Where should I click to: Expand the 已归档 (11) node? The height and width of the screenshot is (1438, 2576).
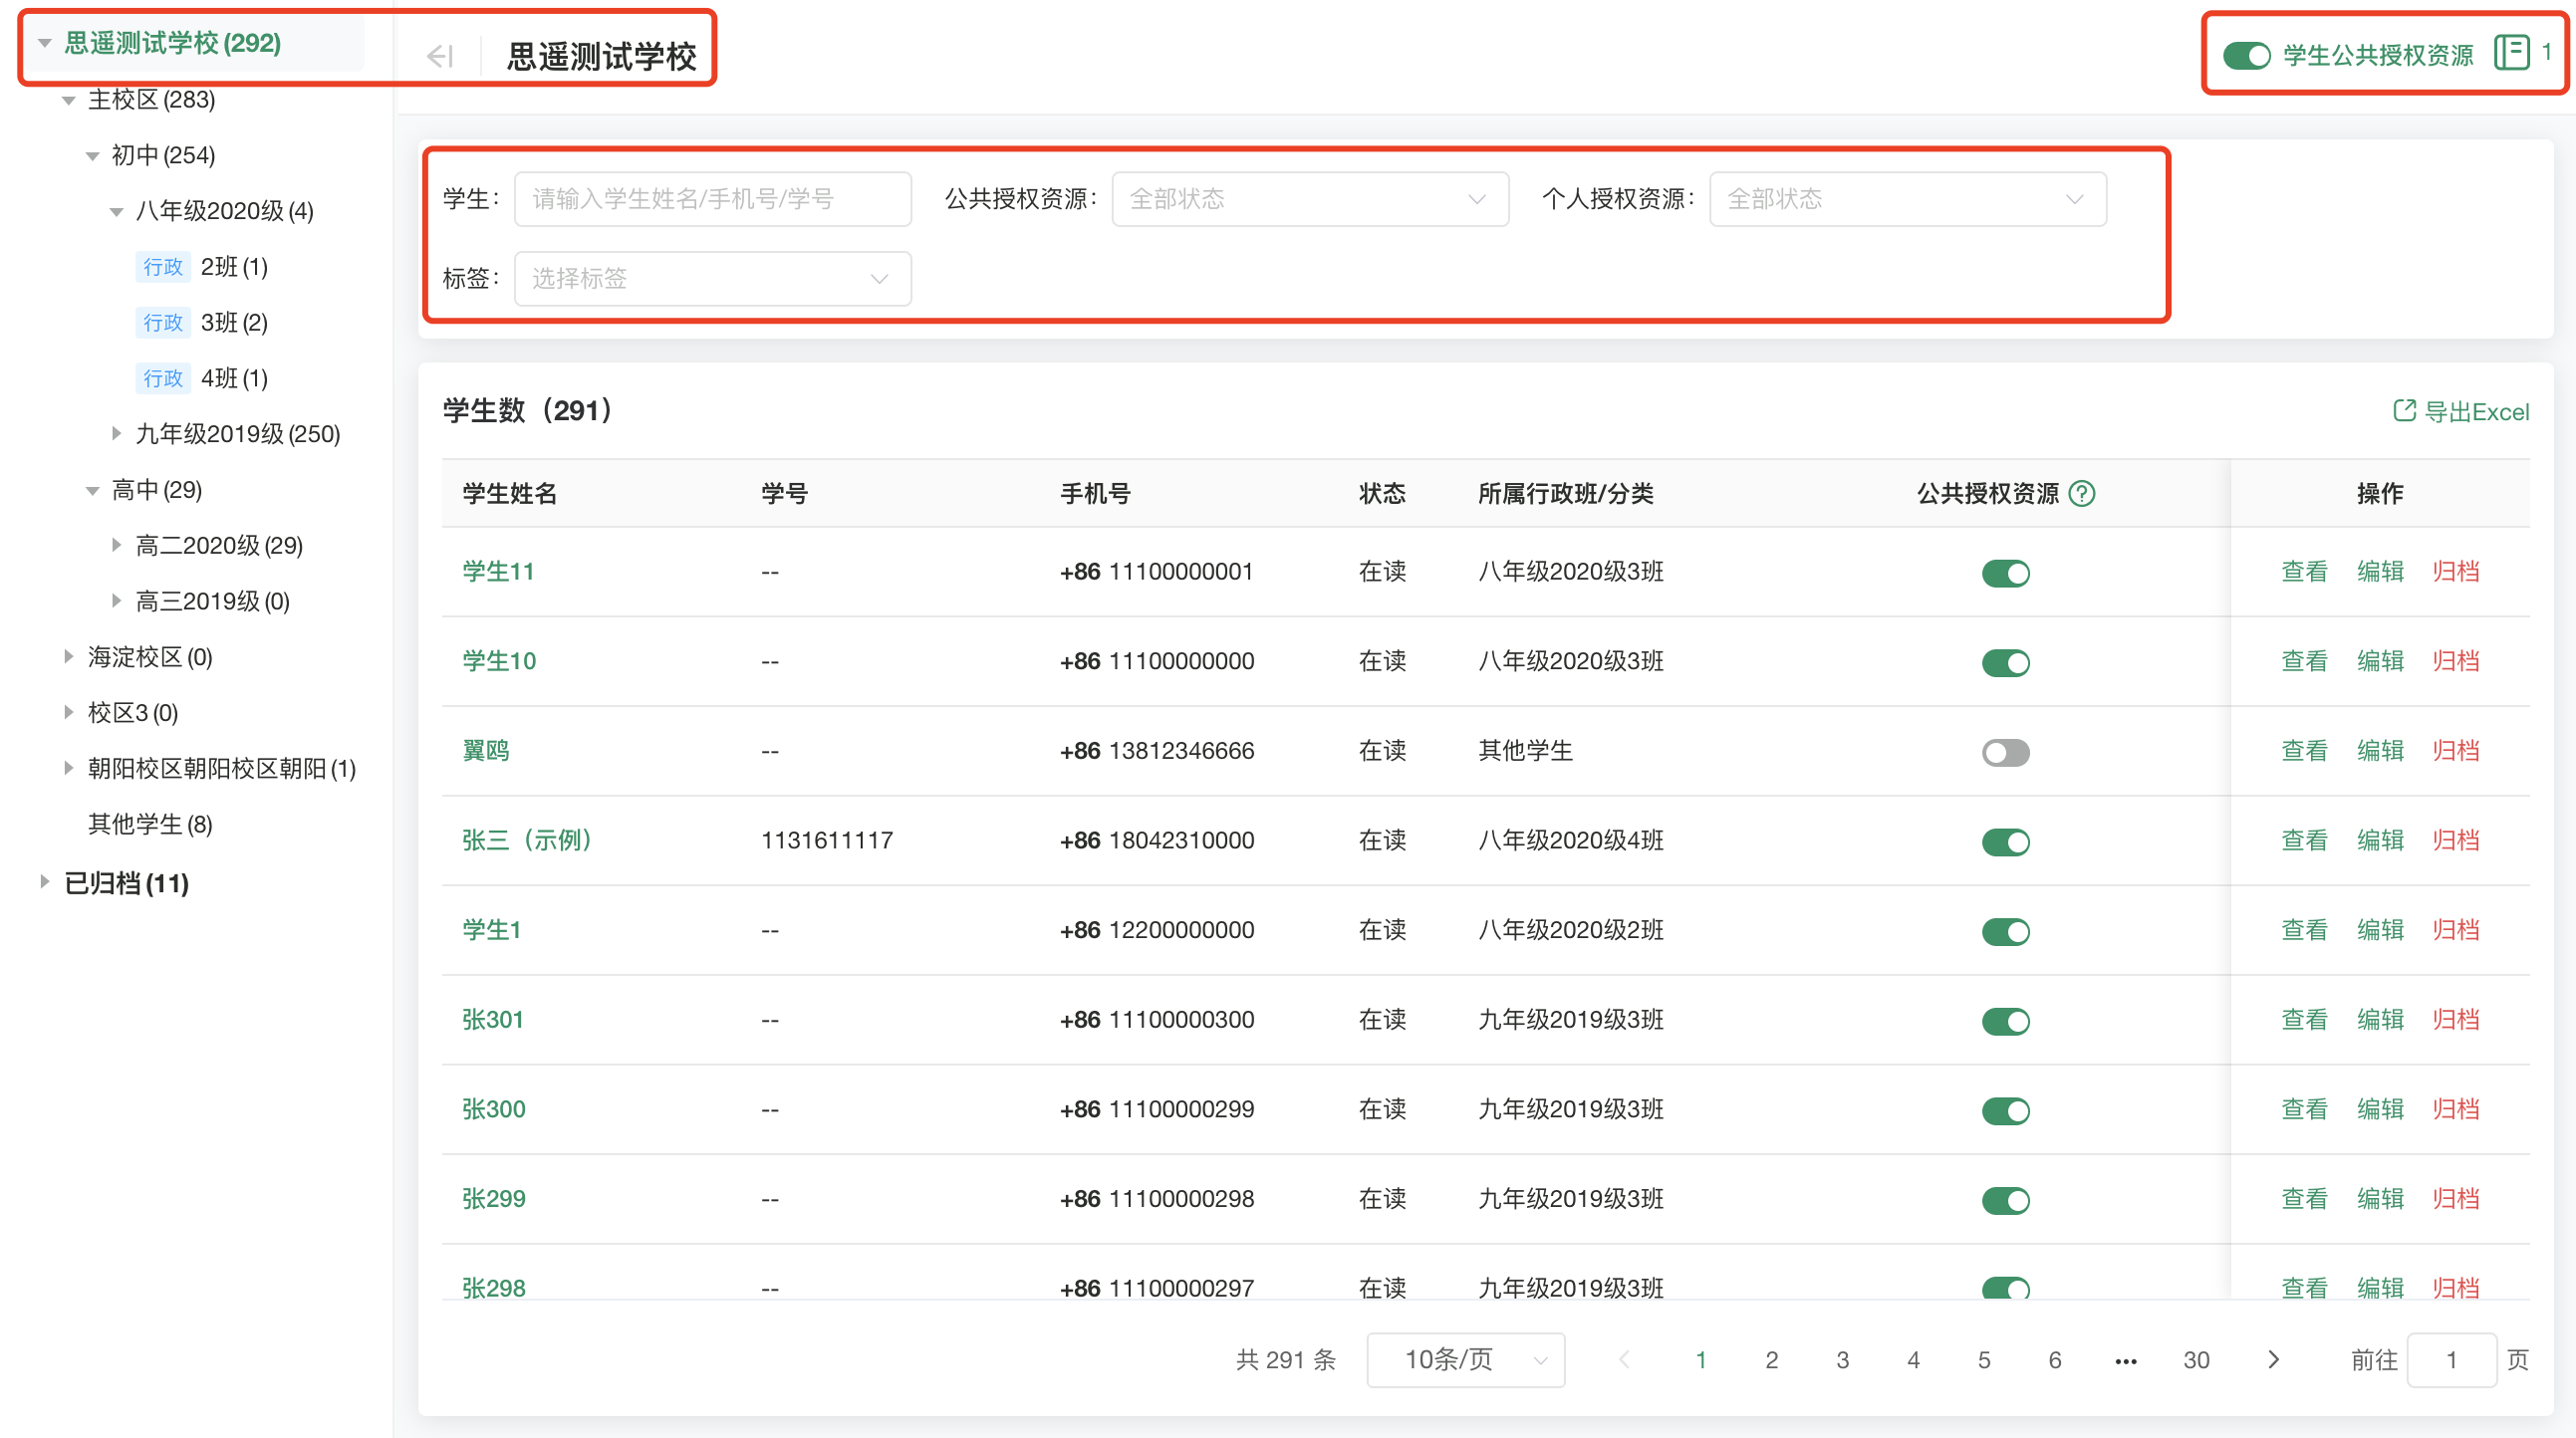pyautogui.click(x=44, y=882)
